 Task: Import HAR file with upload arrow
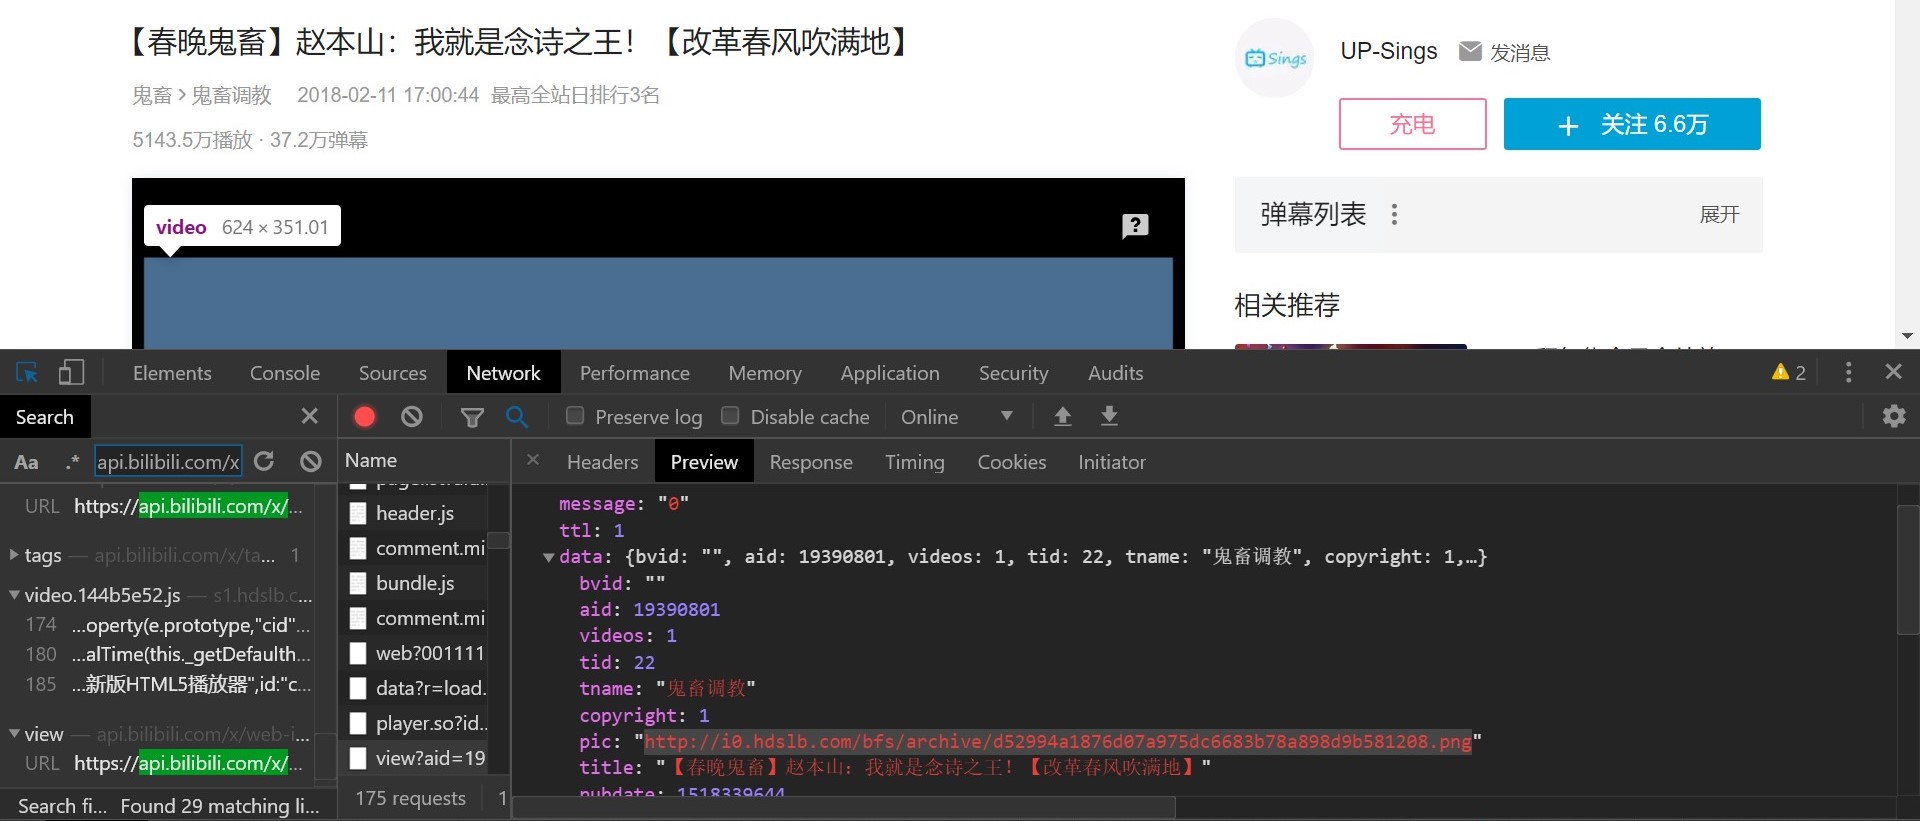[x=1063, y=416]
